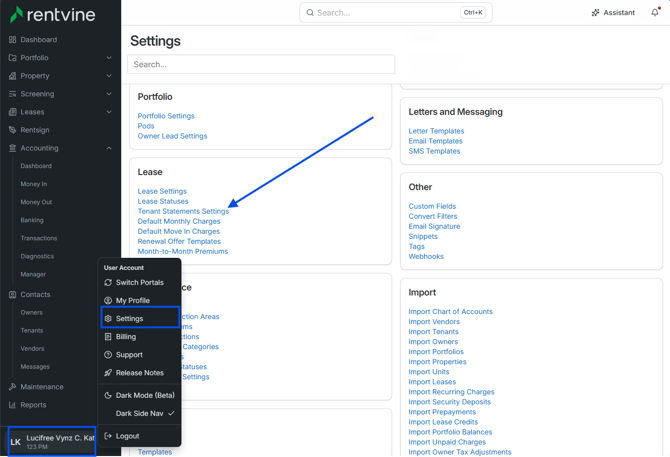Open Import Leases link
This screenshot has height=457, width=670.
pyautogui.click(x=432, y=382)
